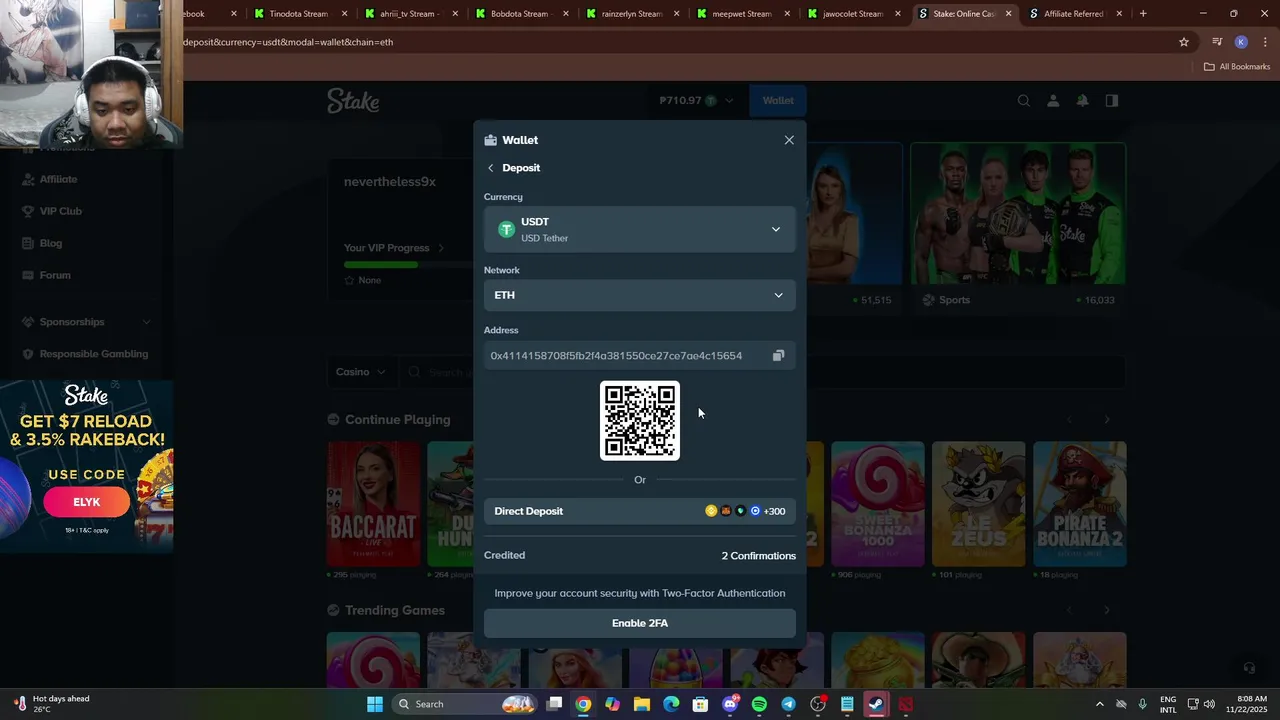
Task: Open the live support headset icon
Action: point(1249,667)
